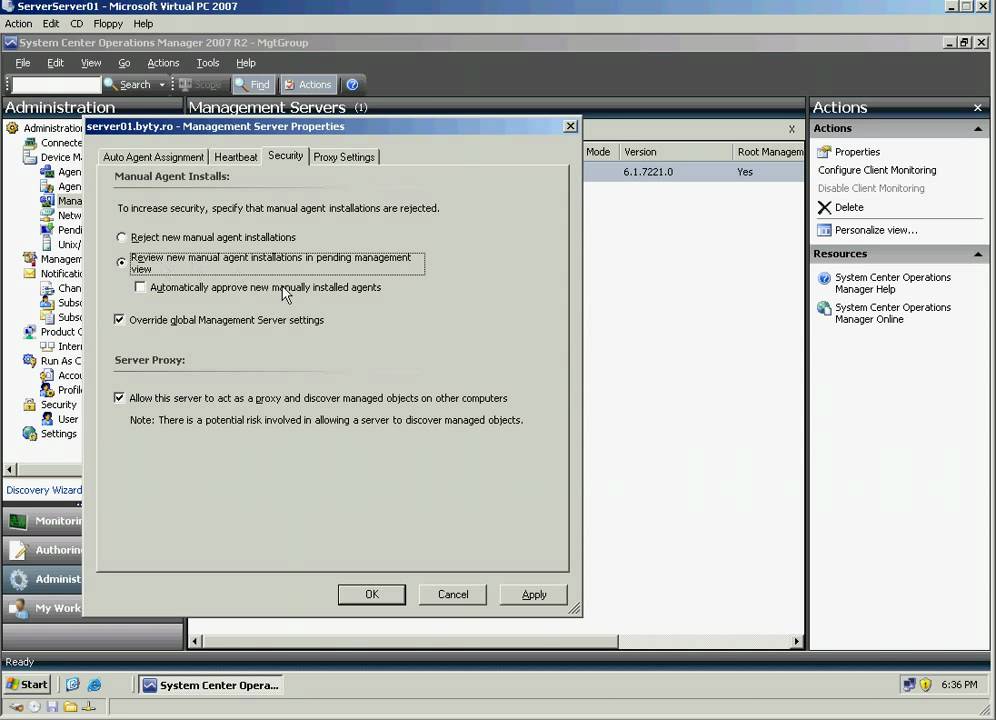This screenshot has width=996, height=720.
Task: Click navigation tree scrollbar left arrow
Action: 10,470
